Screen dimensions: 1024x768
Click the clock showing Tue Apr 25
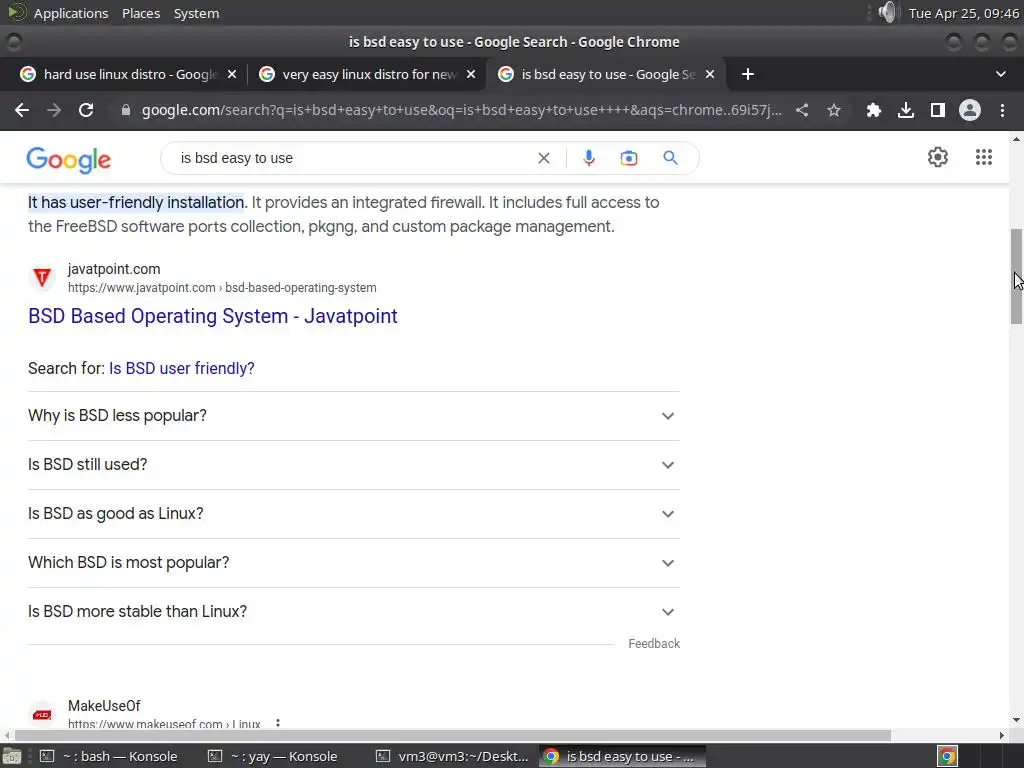963,13
